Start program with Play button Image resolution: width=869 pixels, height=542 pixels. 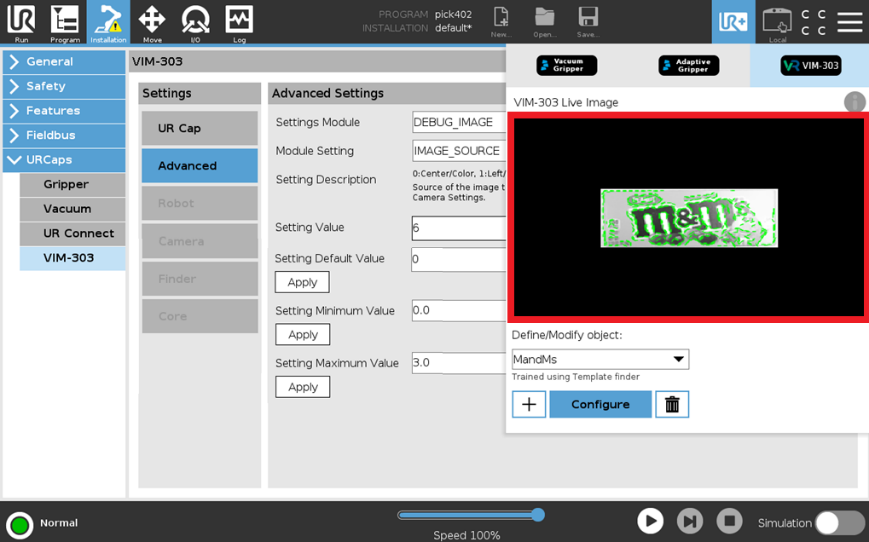pos(650,521)
